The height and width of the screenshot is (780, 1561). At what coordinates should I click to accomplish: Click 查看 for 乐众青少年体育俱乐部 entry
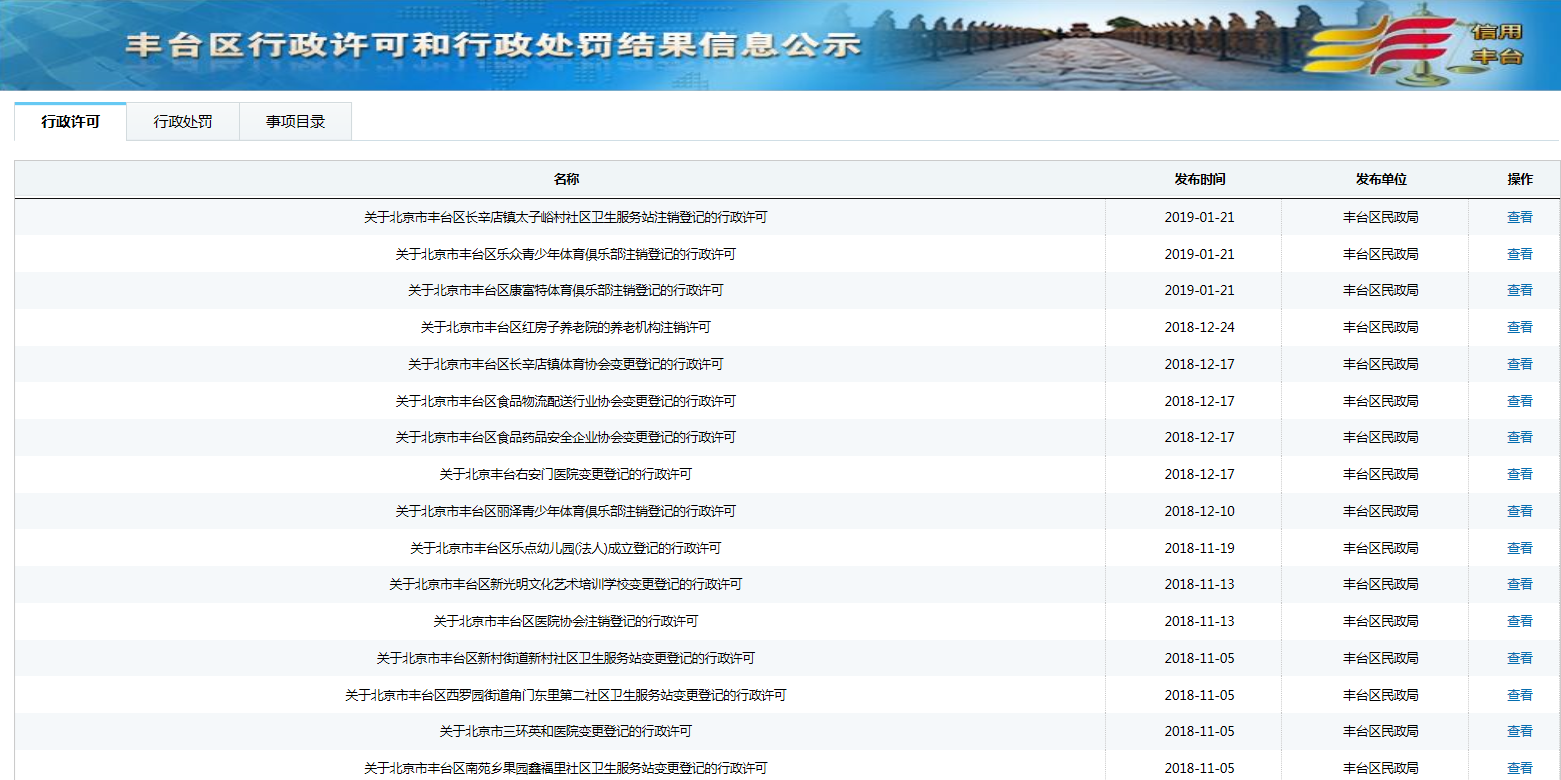click(1519, 254)
